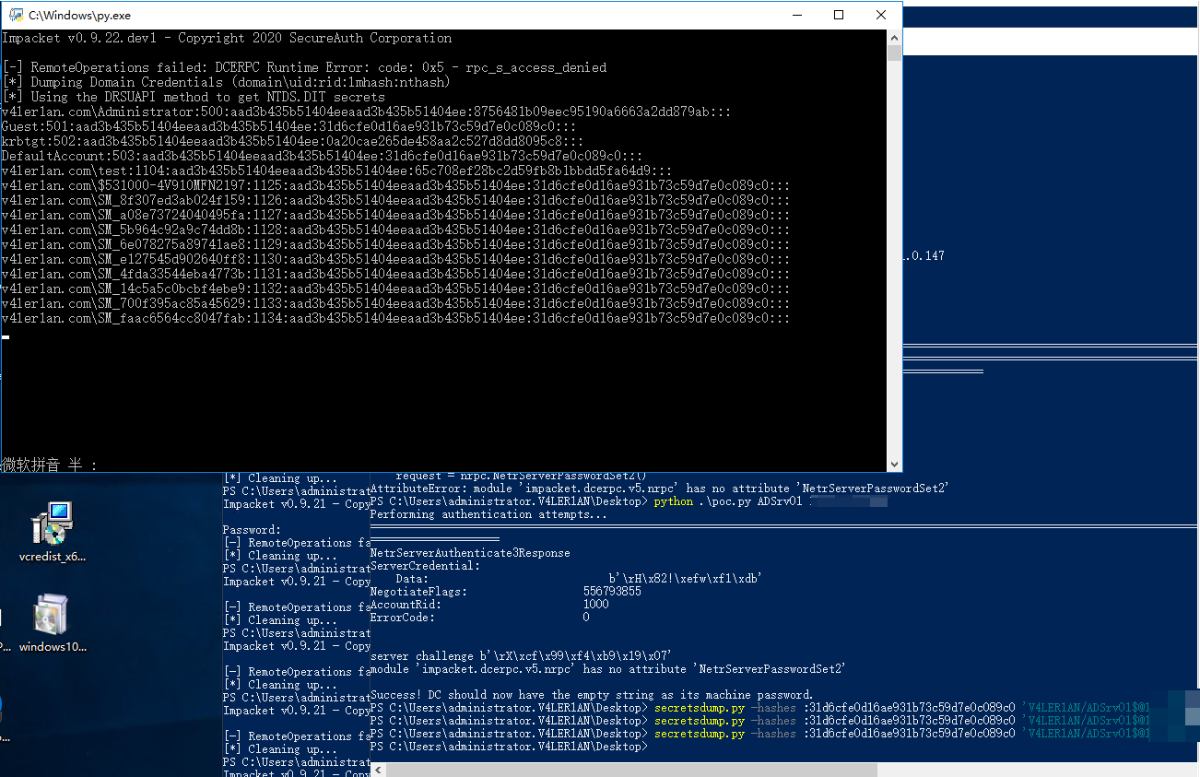The width and height of the screenshot is (1200, 777).
Task: Click the py.exe icon in the console title bar
Action: [x=16, y=15]
